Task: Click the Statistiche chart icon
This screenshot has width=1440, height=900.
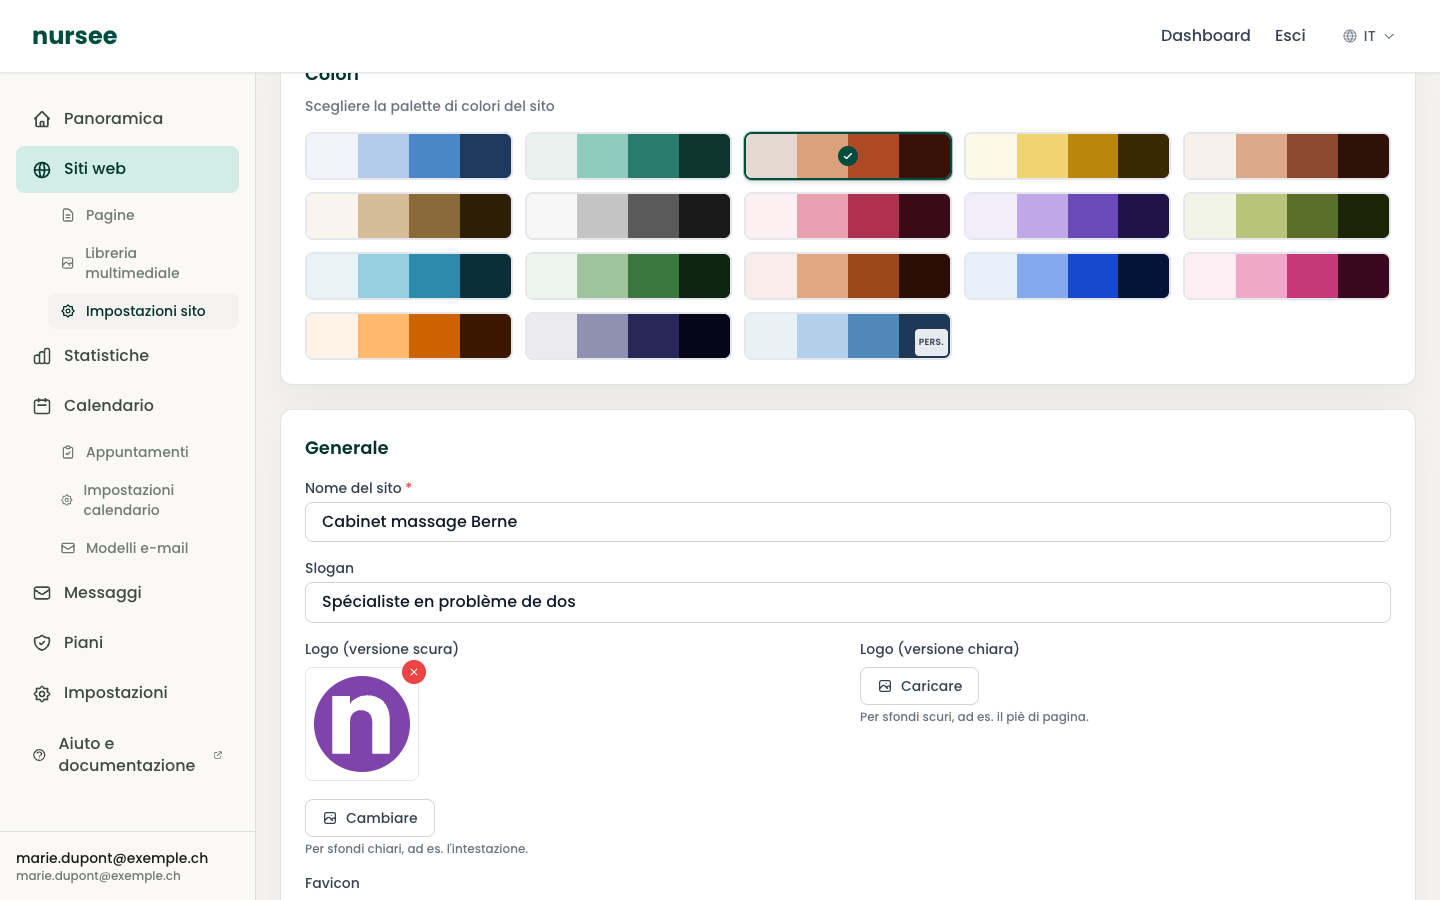Action: 42,356
